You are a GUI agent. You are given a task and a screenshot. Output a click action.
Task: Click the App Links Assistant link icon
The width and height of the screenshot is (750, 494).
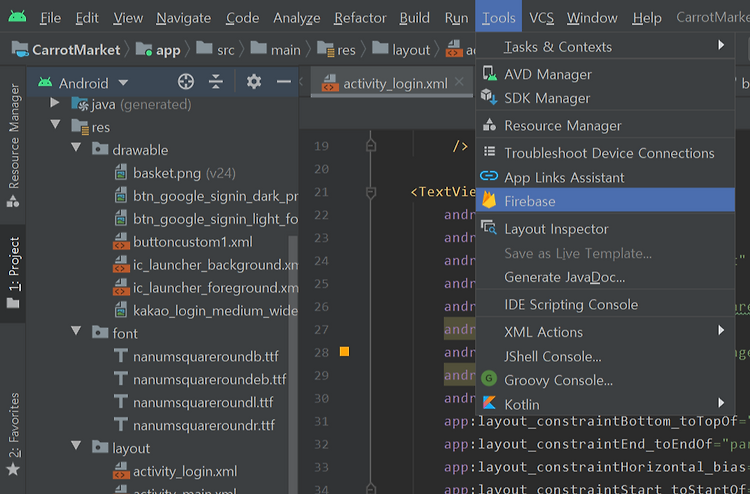coord(489,176)
